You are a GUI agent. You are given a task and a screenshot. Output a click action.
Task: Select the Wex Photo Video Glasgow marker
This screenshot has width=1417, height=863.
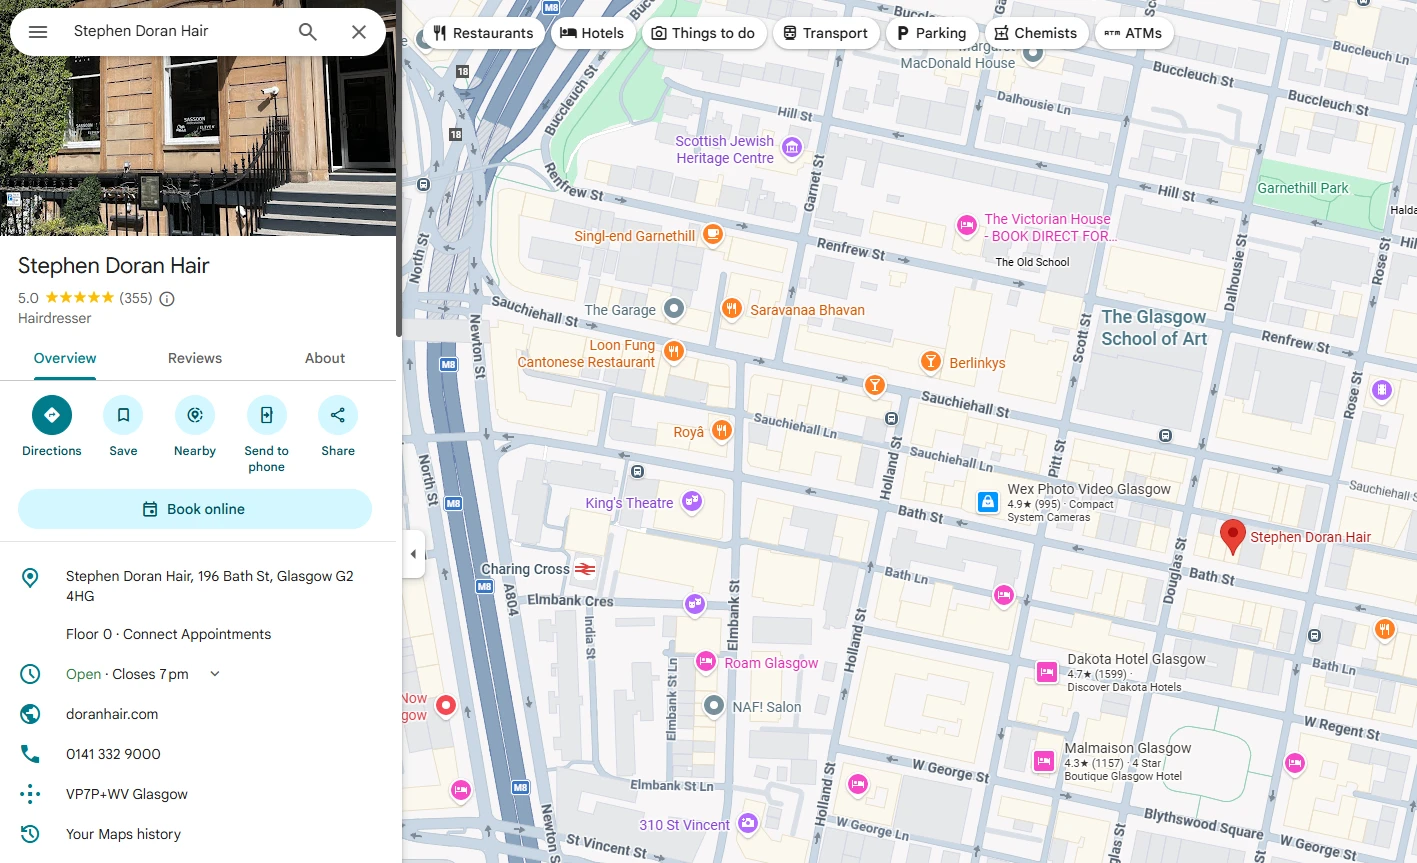(x=988, y=502)
